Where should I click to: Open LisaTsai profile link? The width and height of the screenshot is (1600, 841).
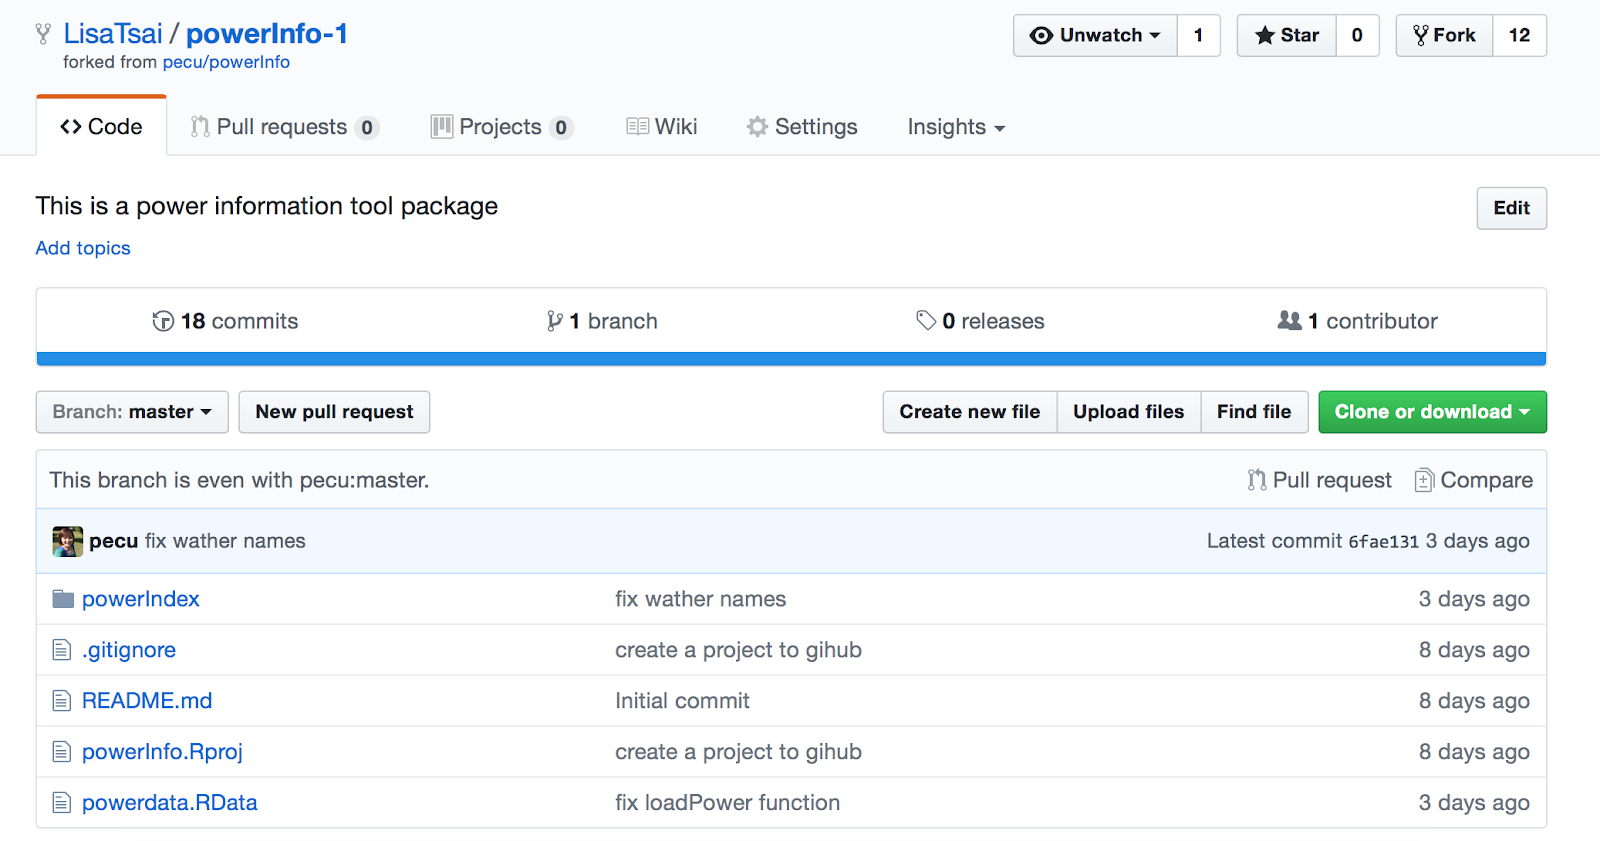coord(112,34)
